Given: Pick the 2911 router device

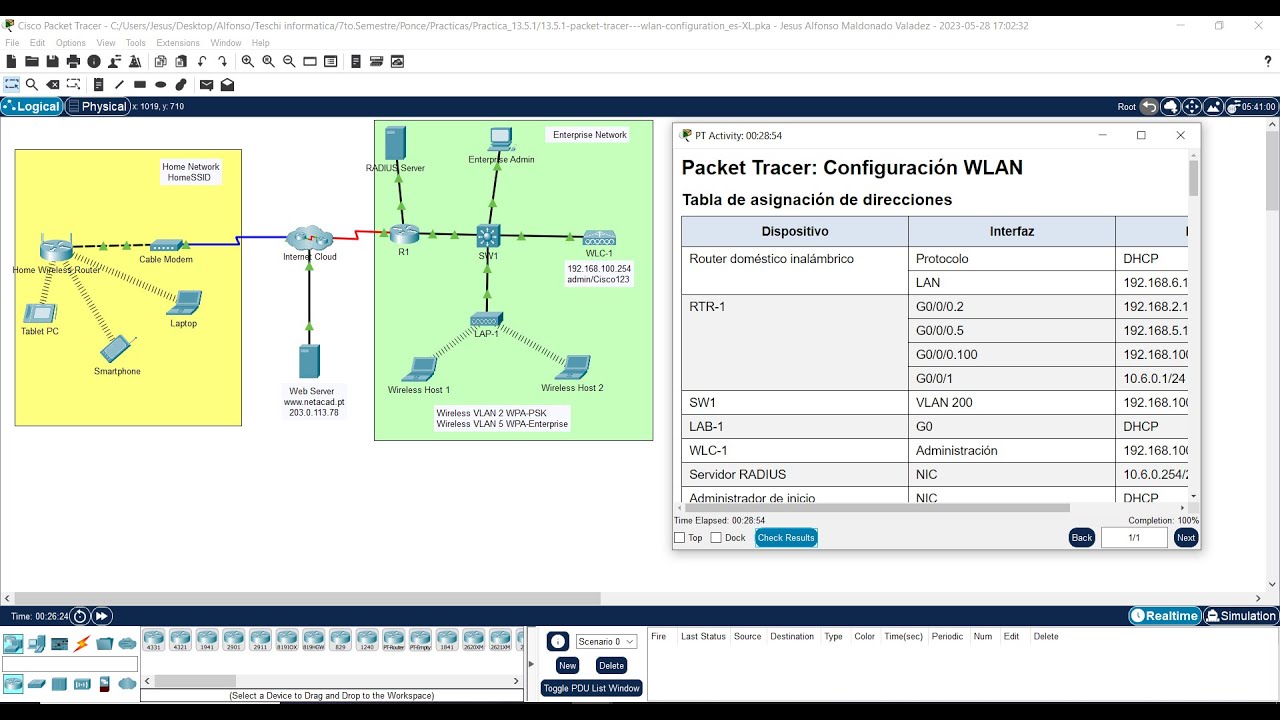Looking at the screenshot, I should click(260, 640).
